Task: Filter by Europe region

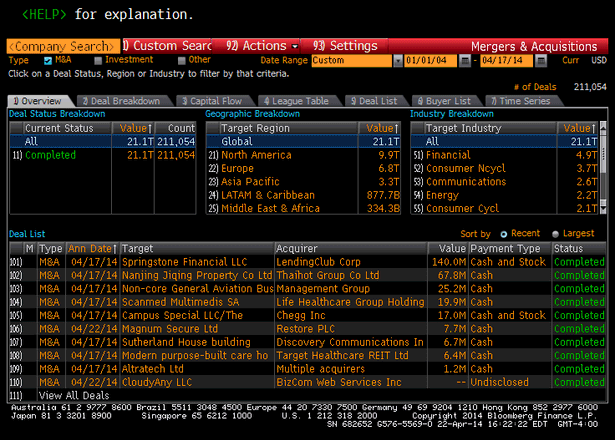Action: [237, 168]
